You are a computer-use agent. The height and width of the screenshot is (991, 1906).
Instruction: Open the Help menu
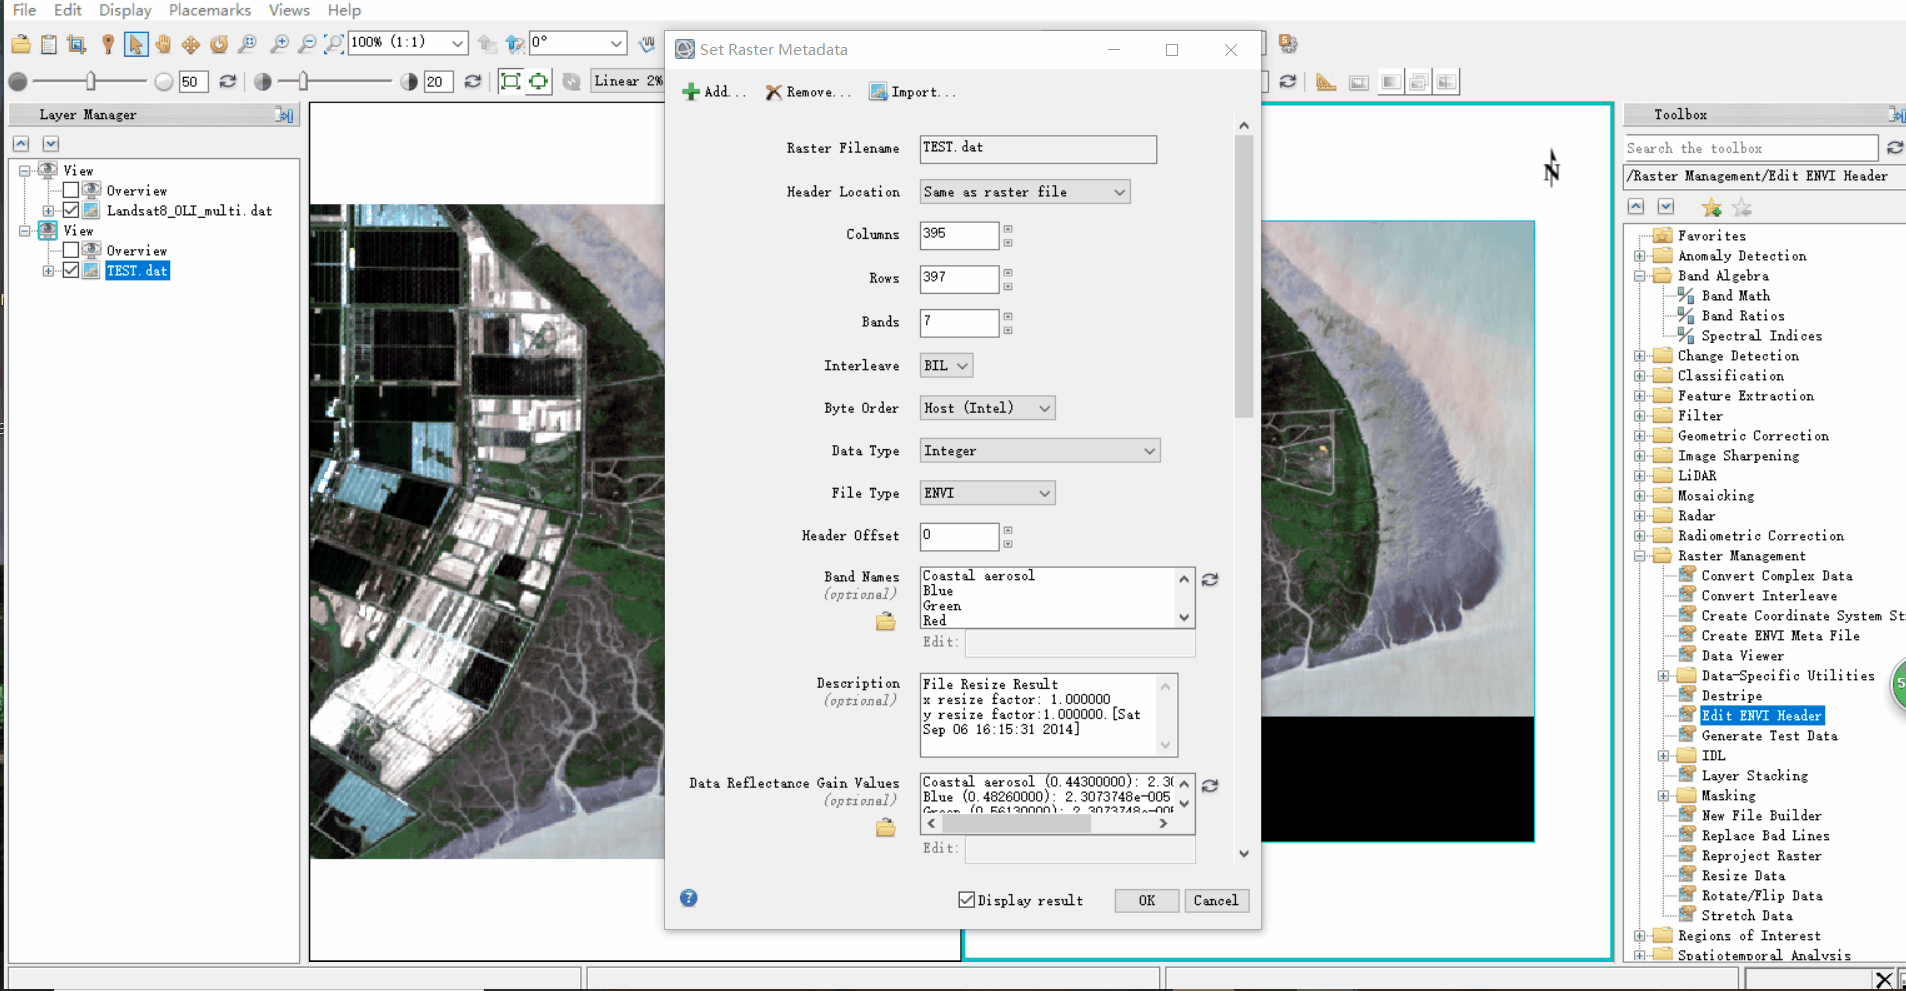(x=344, y=10)
